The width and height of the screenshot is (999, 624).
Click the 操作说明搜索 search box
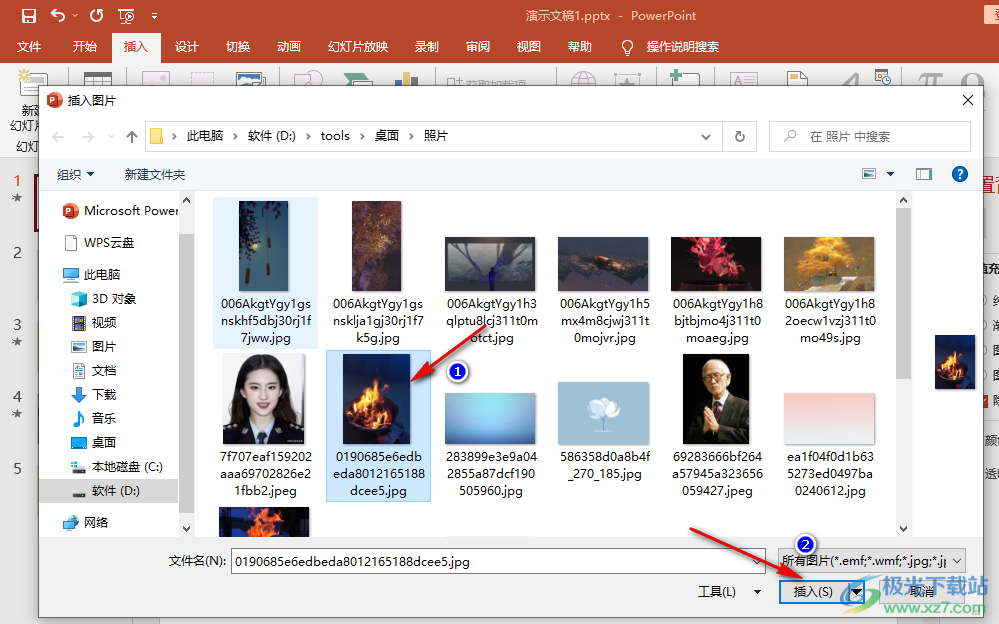pos(682,47)
